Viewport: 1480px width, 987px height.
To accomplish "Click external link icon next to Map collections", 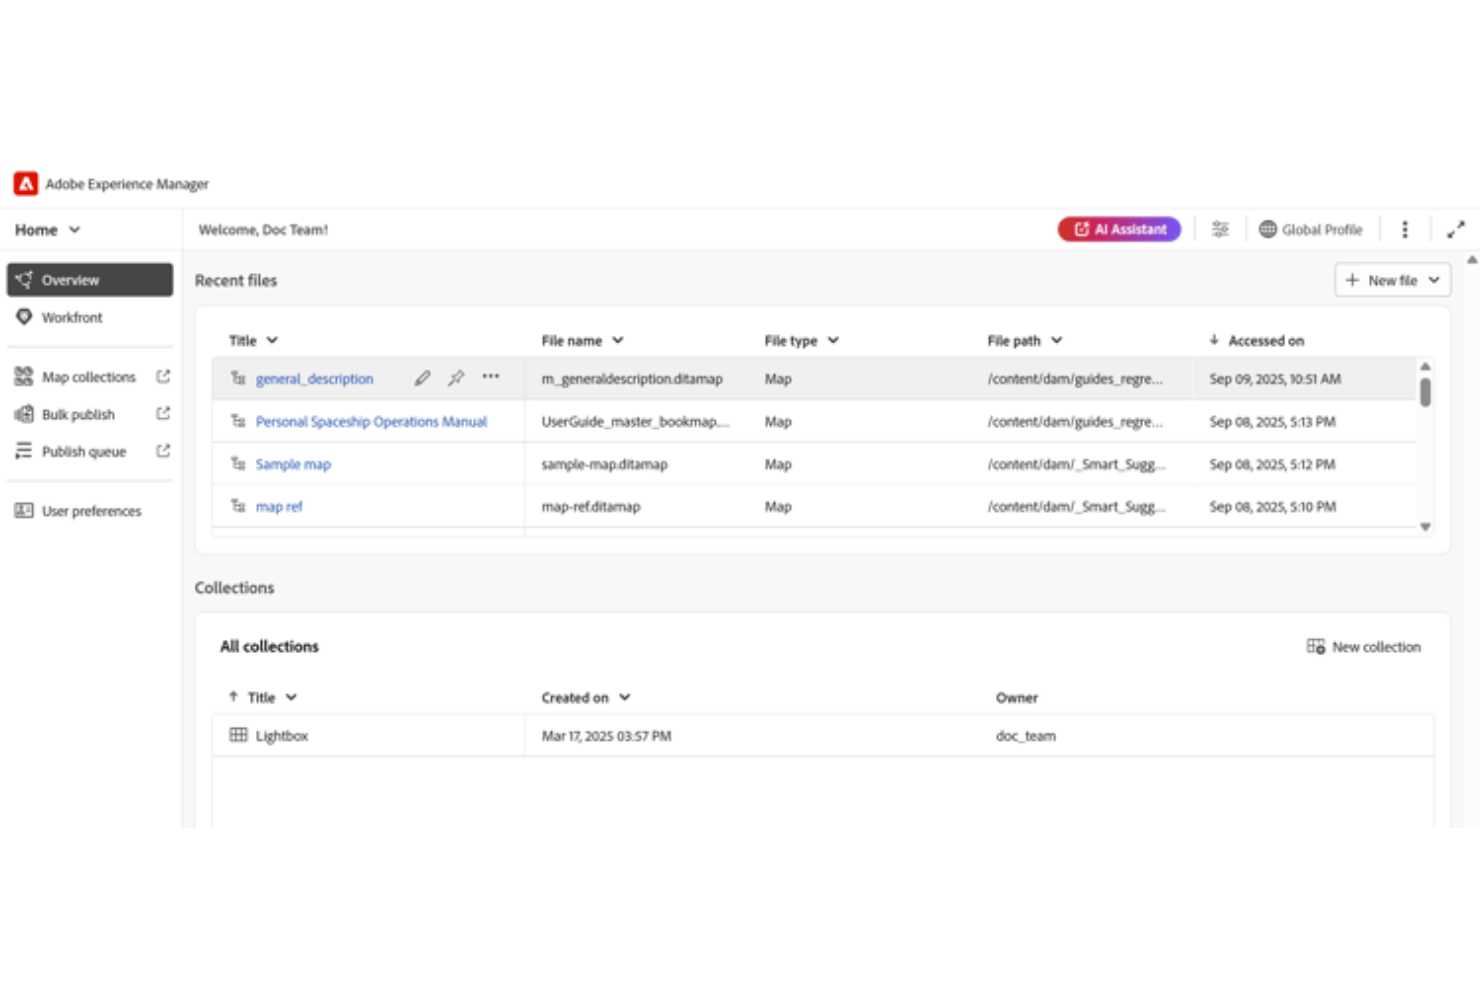I will 163,376.
